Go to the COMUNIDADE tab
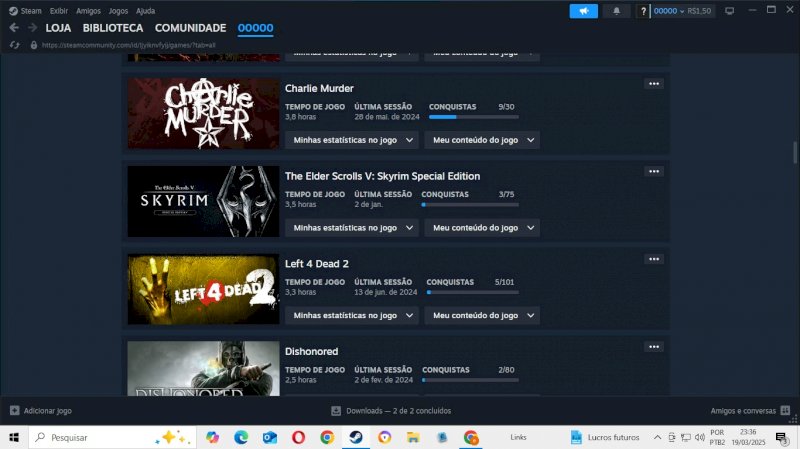Viewport: 800px width, 449px height. pyautogui.click(x=190, y=28)
